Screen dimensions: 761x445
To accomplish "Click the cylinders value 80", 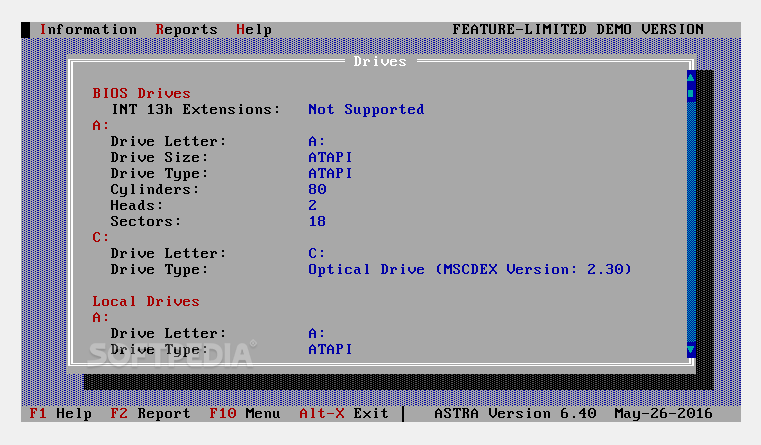I will [x=317, y=189].
